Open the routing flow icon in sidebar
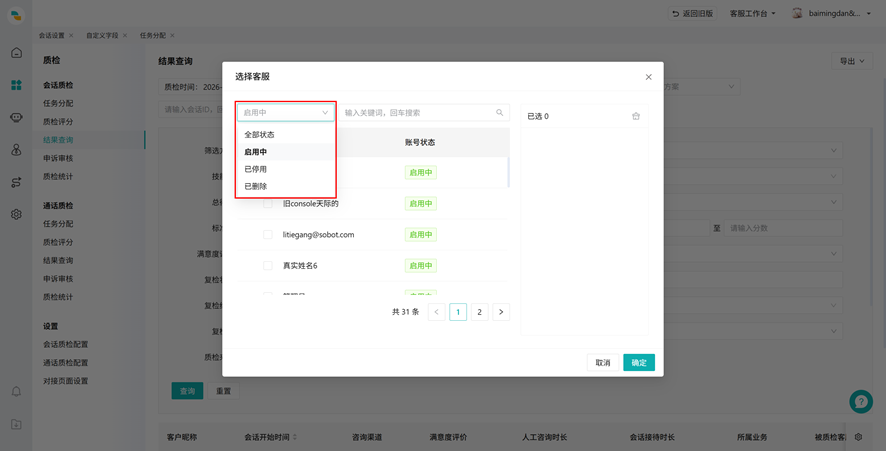886x451 pixels. pos(16,182)
